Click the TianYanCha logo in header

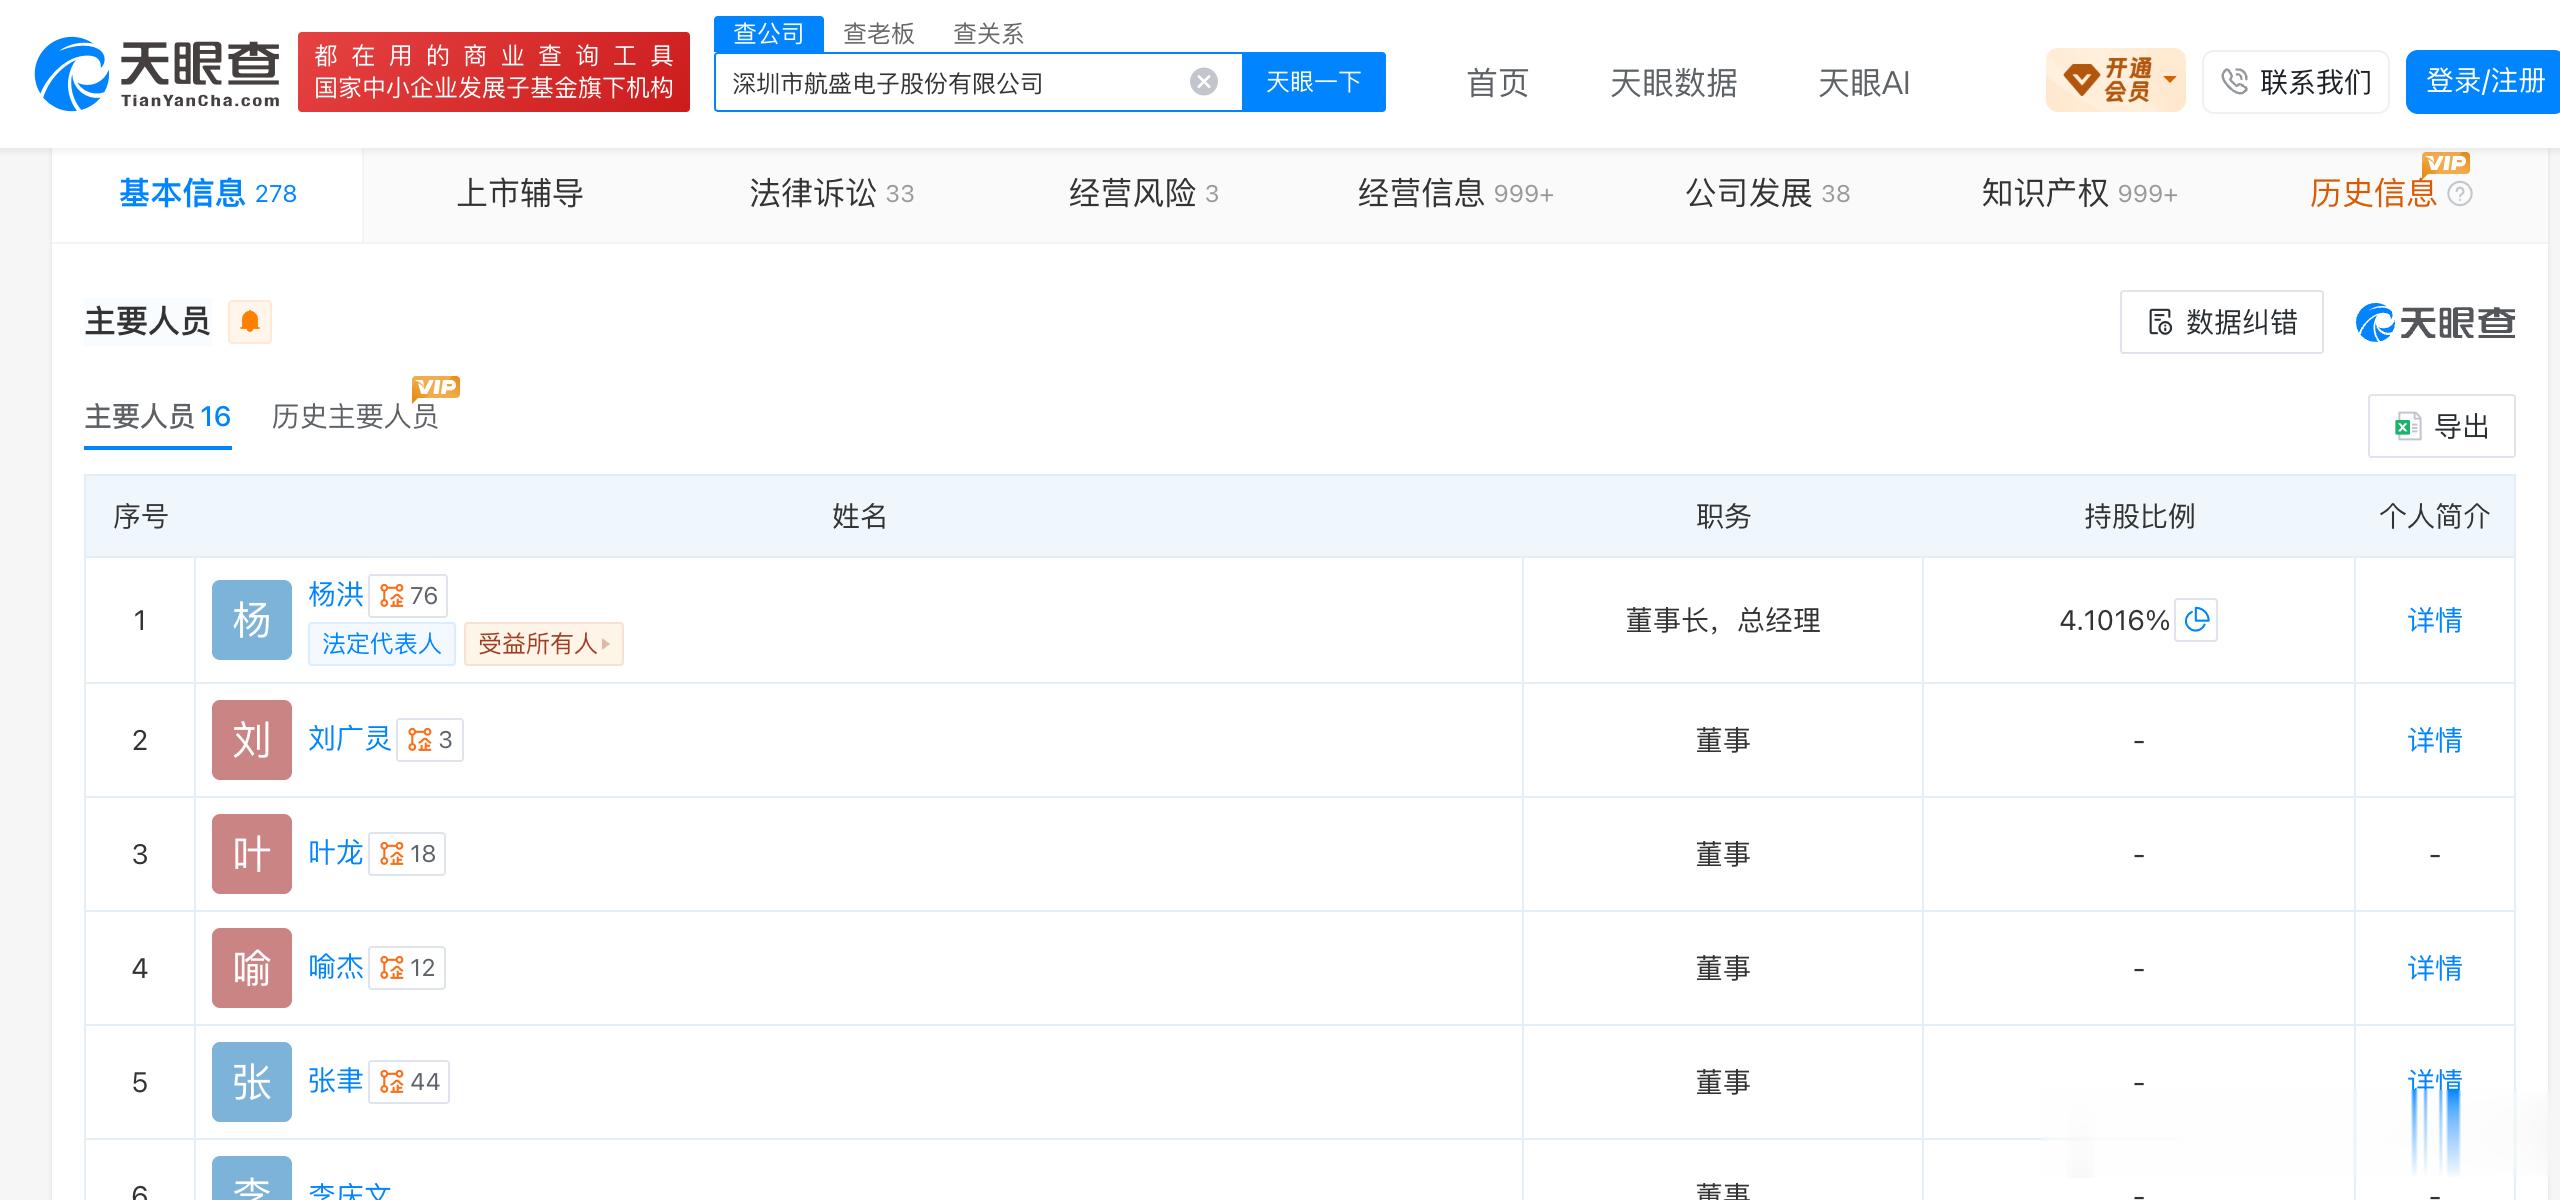tap(157, 73)
